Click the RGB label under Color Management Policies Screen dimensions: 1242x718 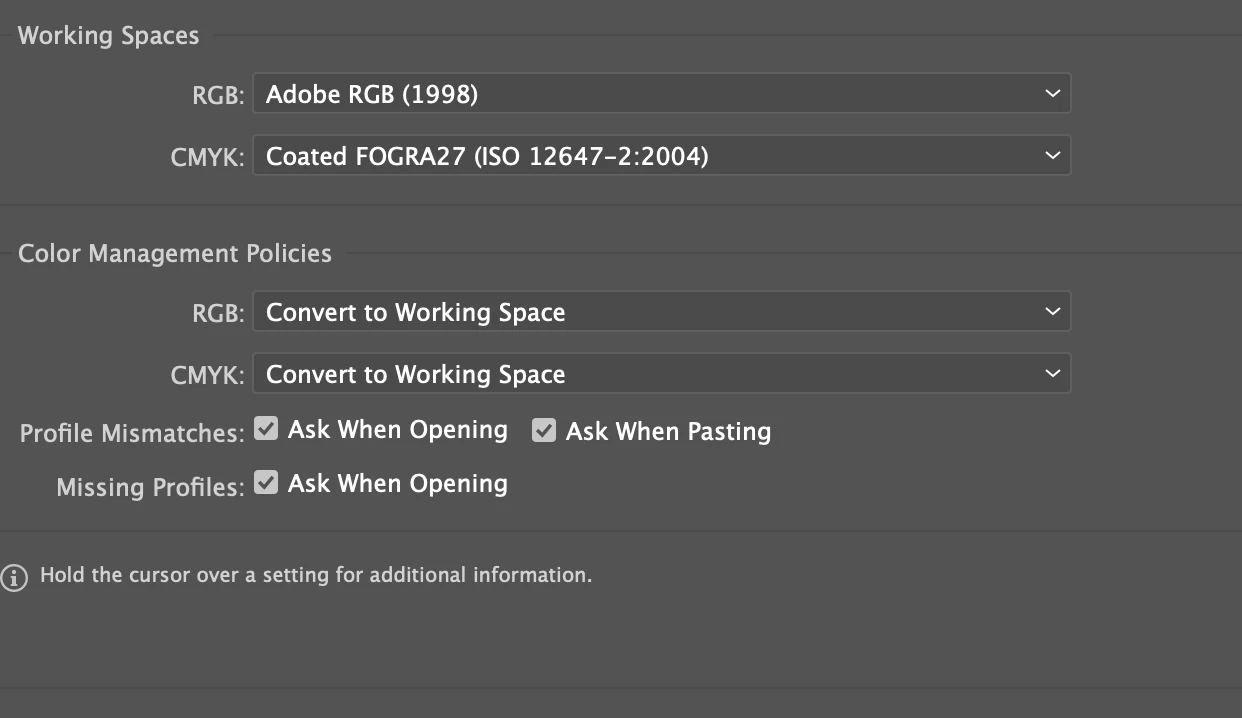pyautogui.click(x=218, y=314)
